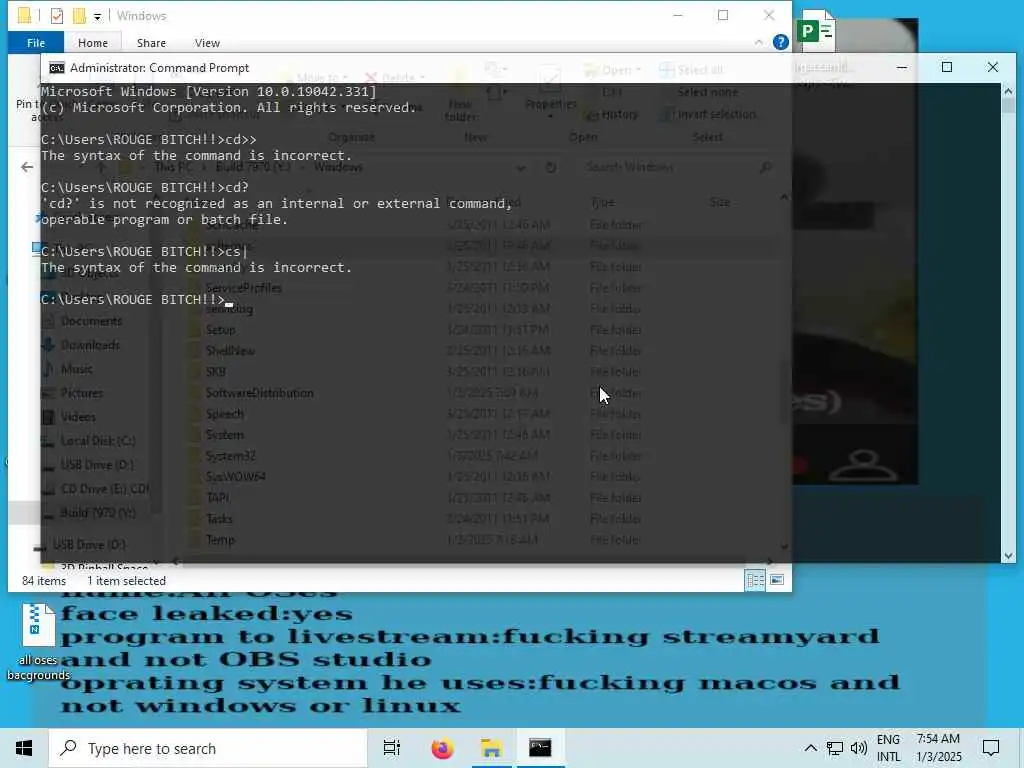
Task: Minimize the Windows Explorer window
Action: point(678,16)
